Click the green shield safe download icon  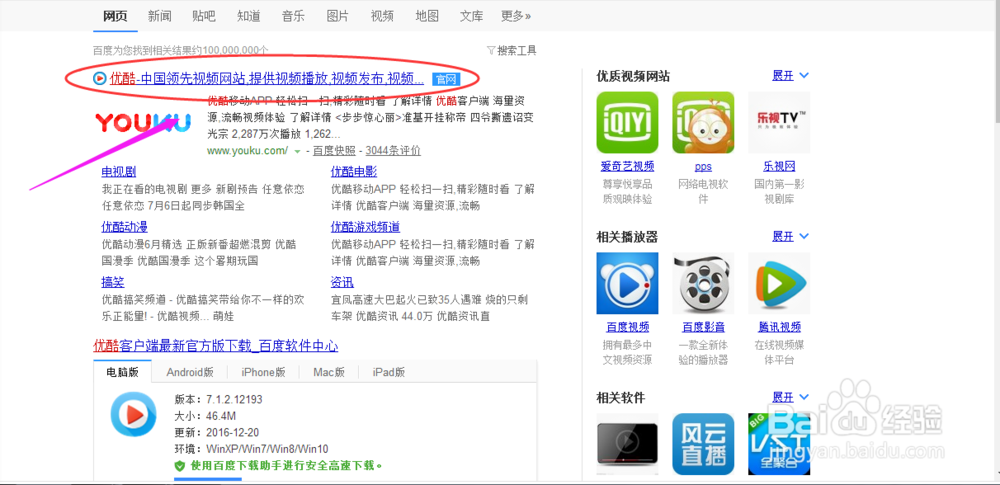[x=180, y=466]
